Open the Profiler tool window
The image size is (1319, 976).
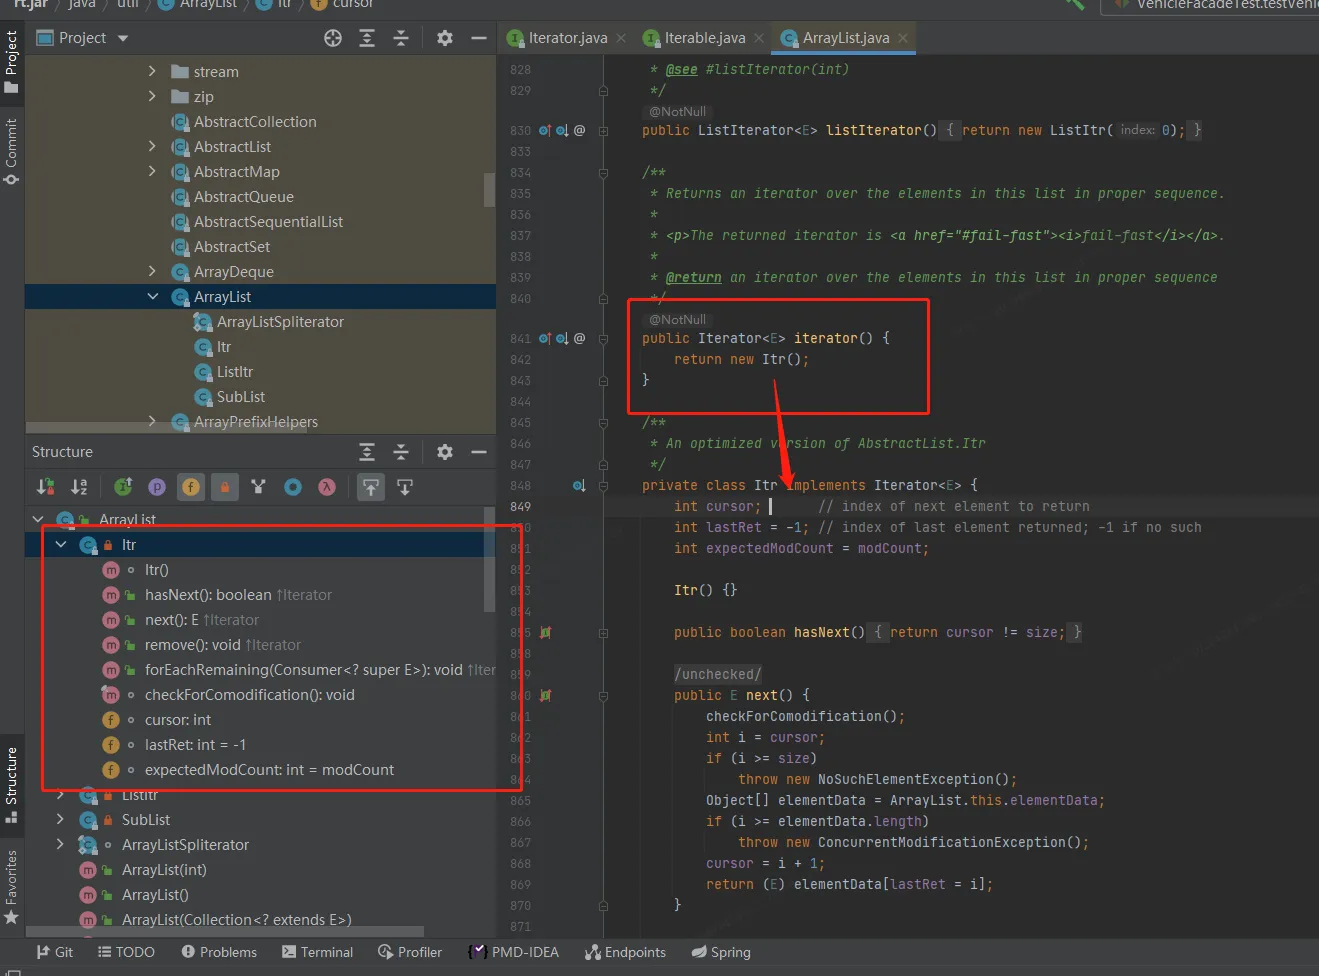[410, 952]
